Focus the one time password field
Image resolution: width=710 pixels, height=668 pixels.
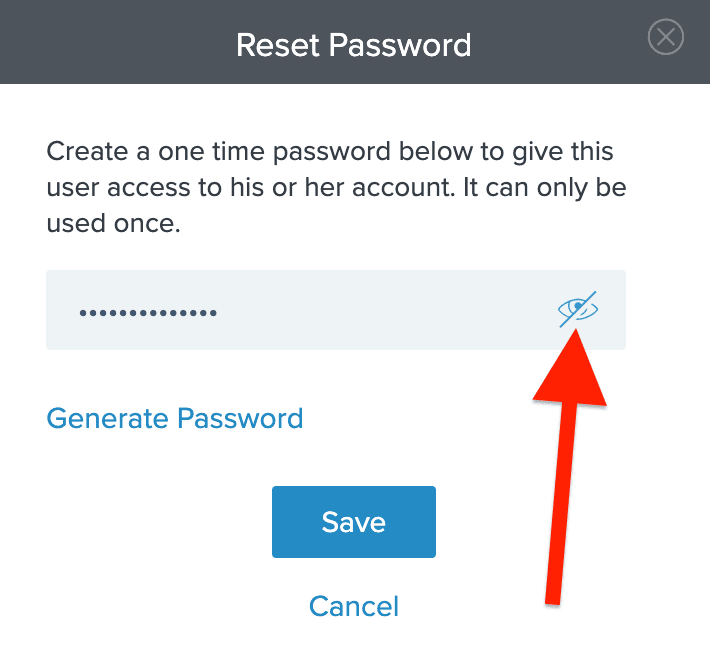(x=336, y=310)
